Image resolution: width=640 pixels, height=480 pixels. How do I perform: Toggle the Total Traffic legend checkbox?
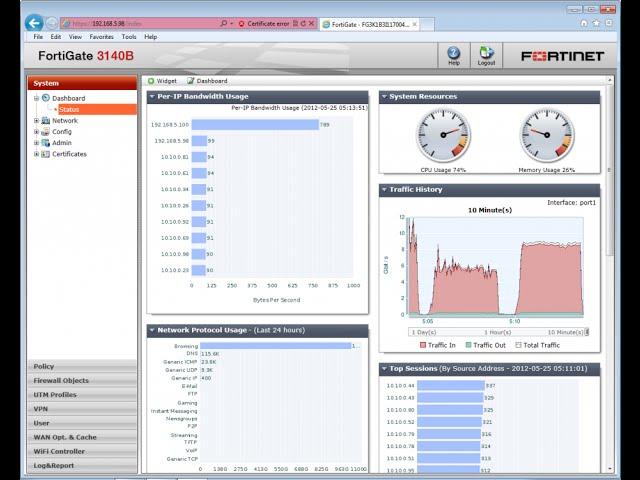[518, 345]
